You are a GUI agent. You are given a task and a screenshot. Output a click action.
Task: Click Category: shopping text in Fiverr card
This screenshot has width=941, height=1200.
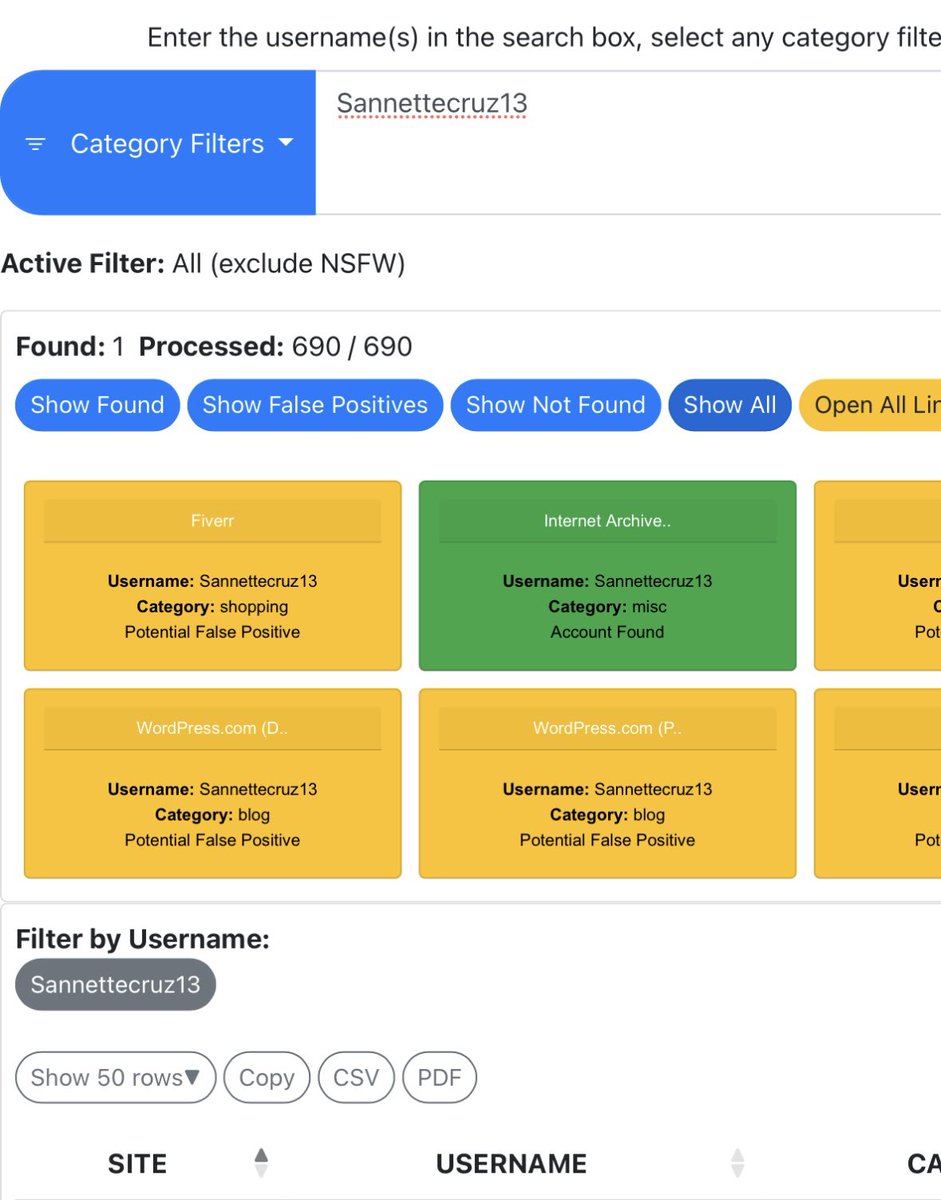[x=212, y=606]
